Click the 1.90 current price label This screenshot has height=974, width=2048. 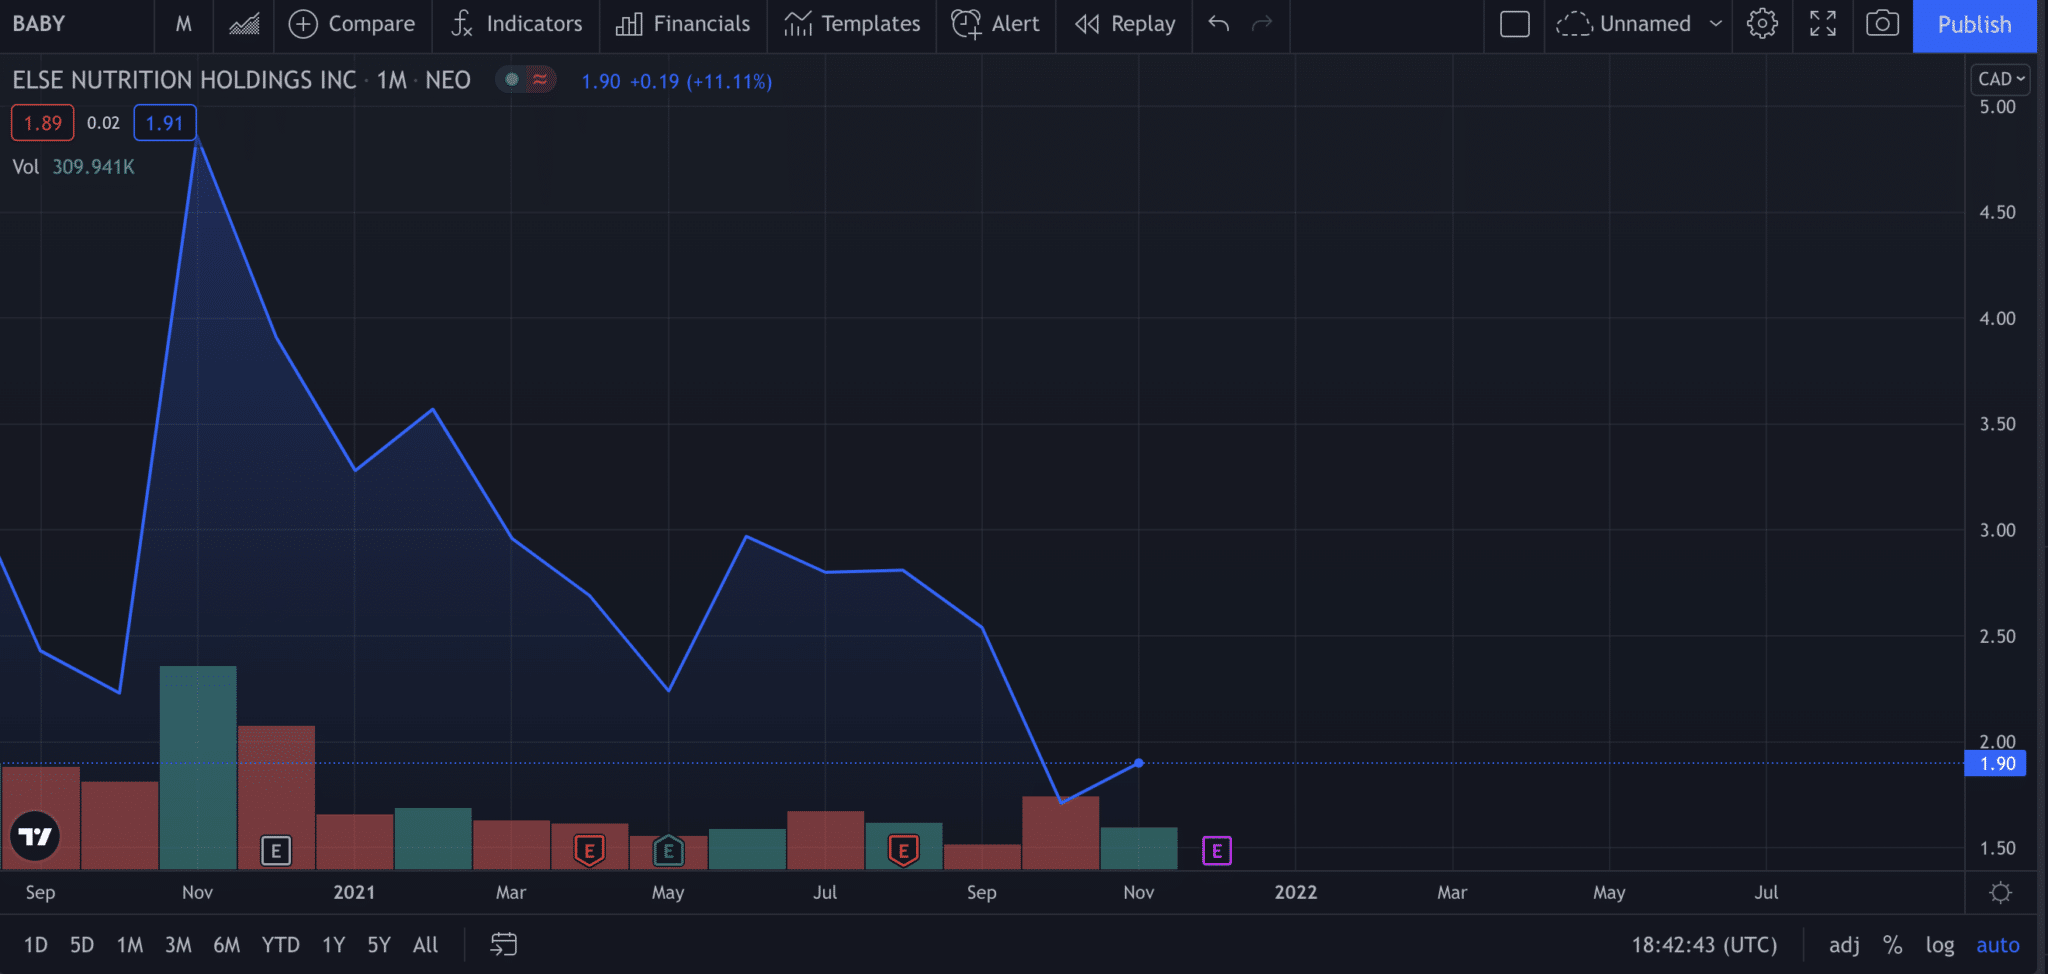coord(1996,764)
